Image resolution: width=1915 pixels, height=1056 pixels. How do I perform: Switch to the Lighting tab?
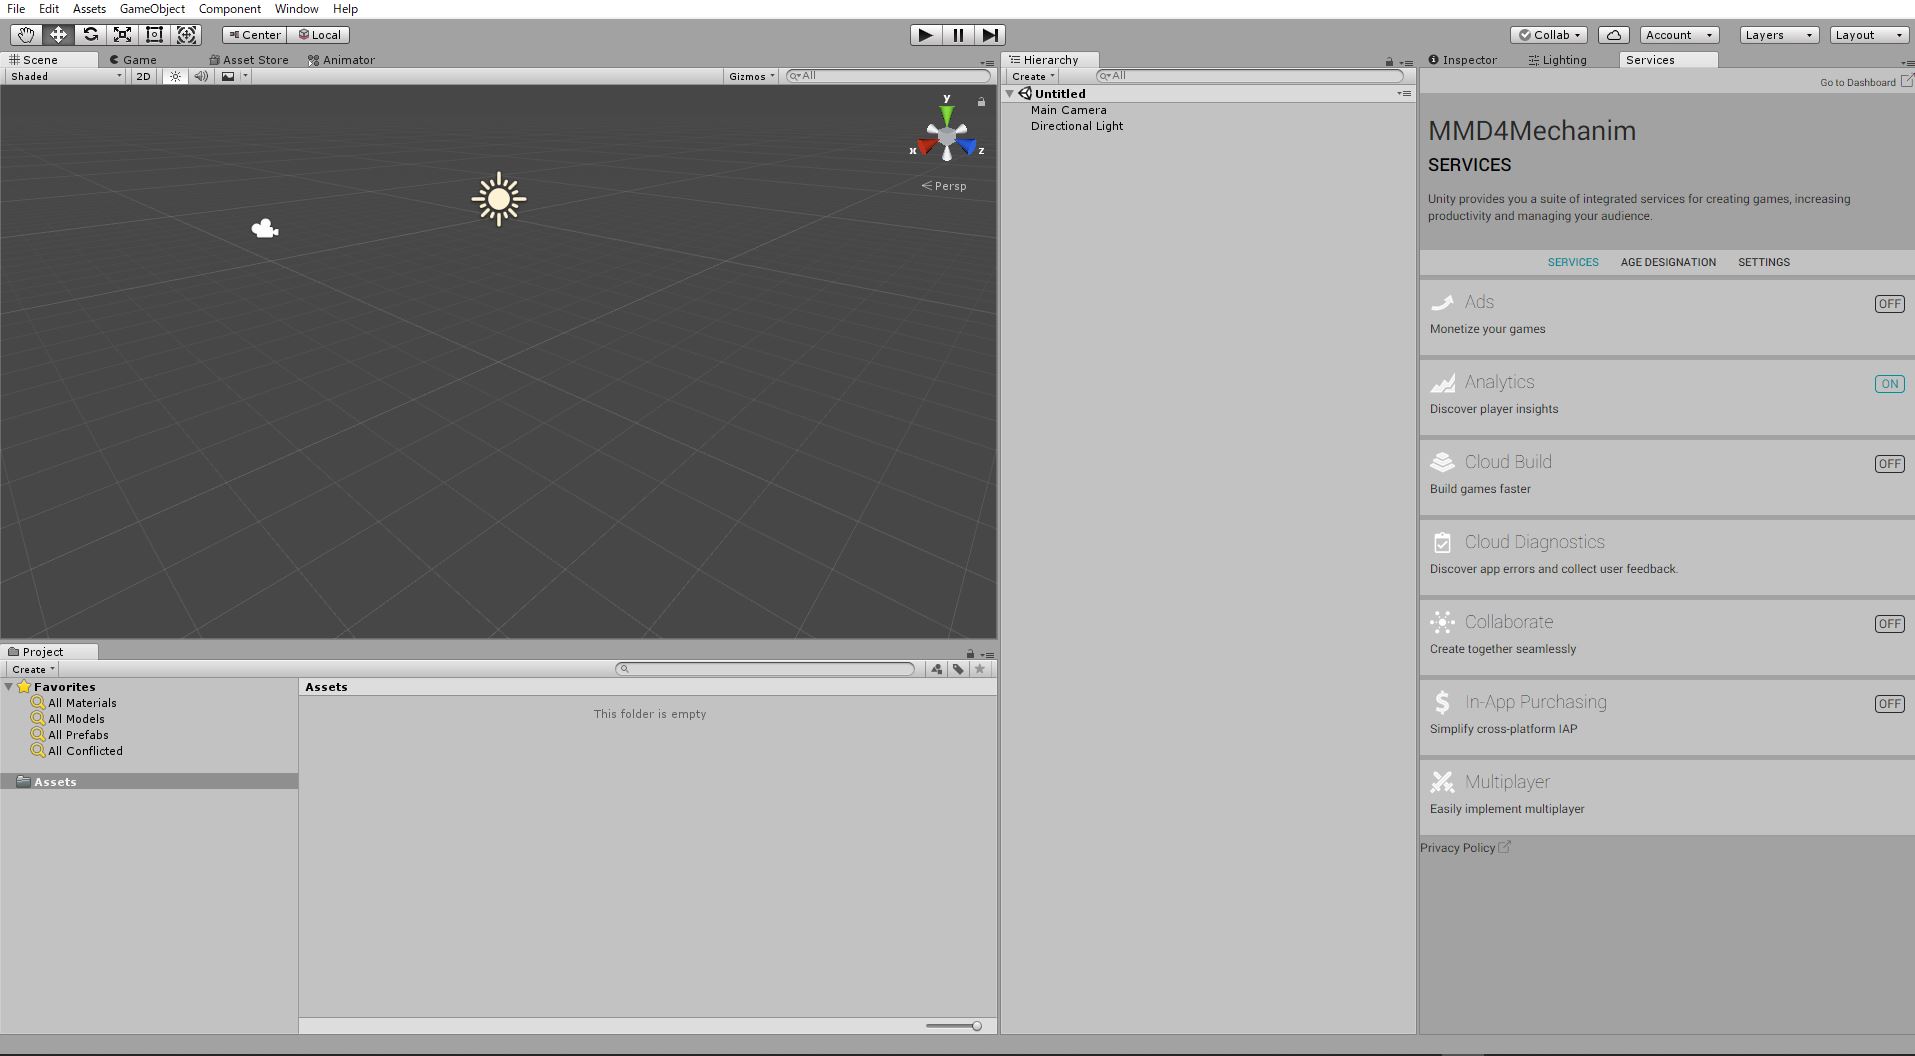pos(1558,60)
